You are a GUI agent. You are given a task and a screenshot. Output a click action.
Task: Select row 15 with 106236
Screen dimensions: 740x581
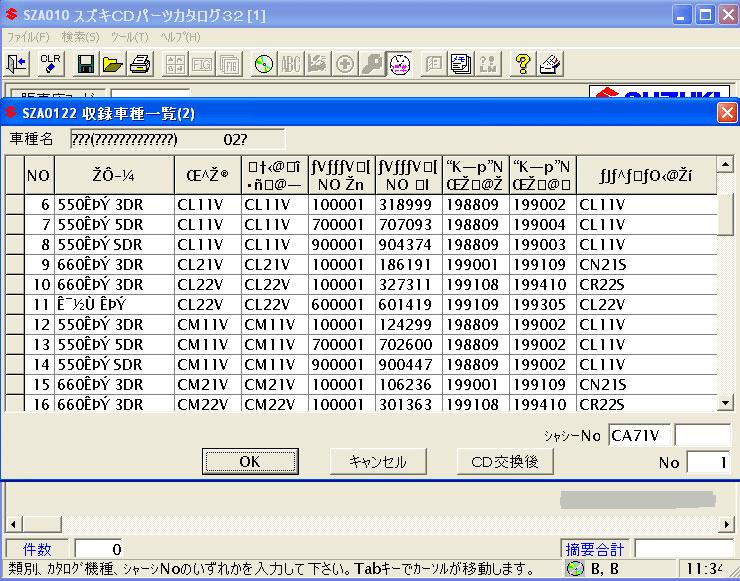tap(362, 385)
